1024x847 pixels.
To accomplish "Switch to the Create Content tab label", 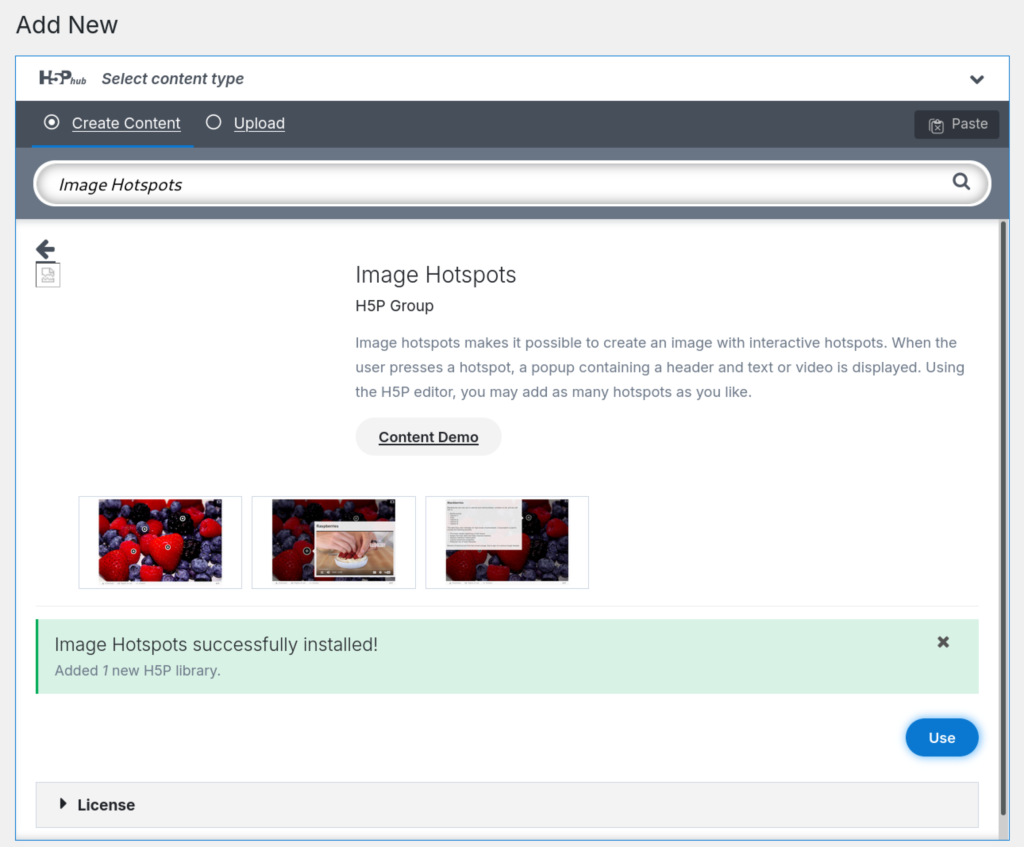I will tap(126, 123).
